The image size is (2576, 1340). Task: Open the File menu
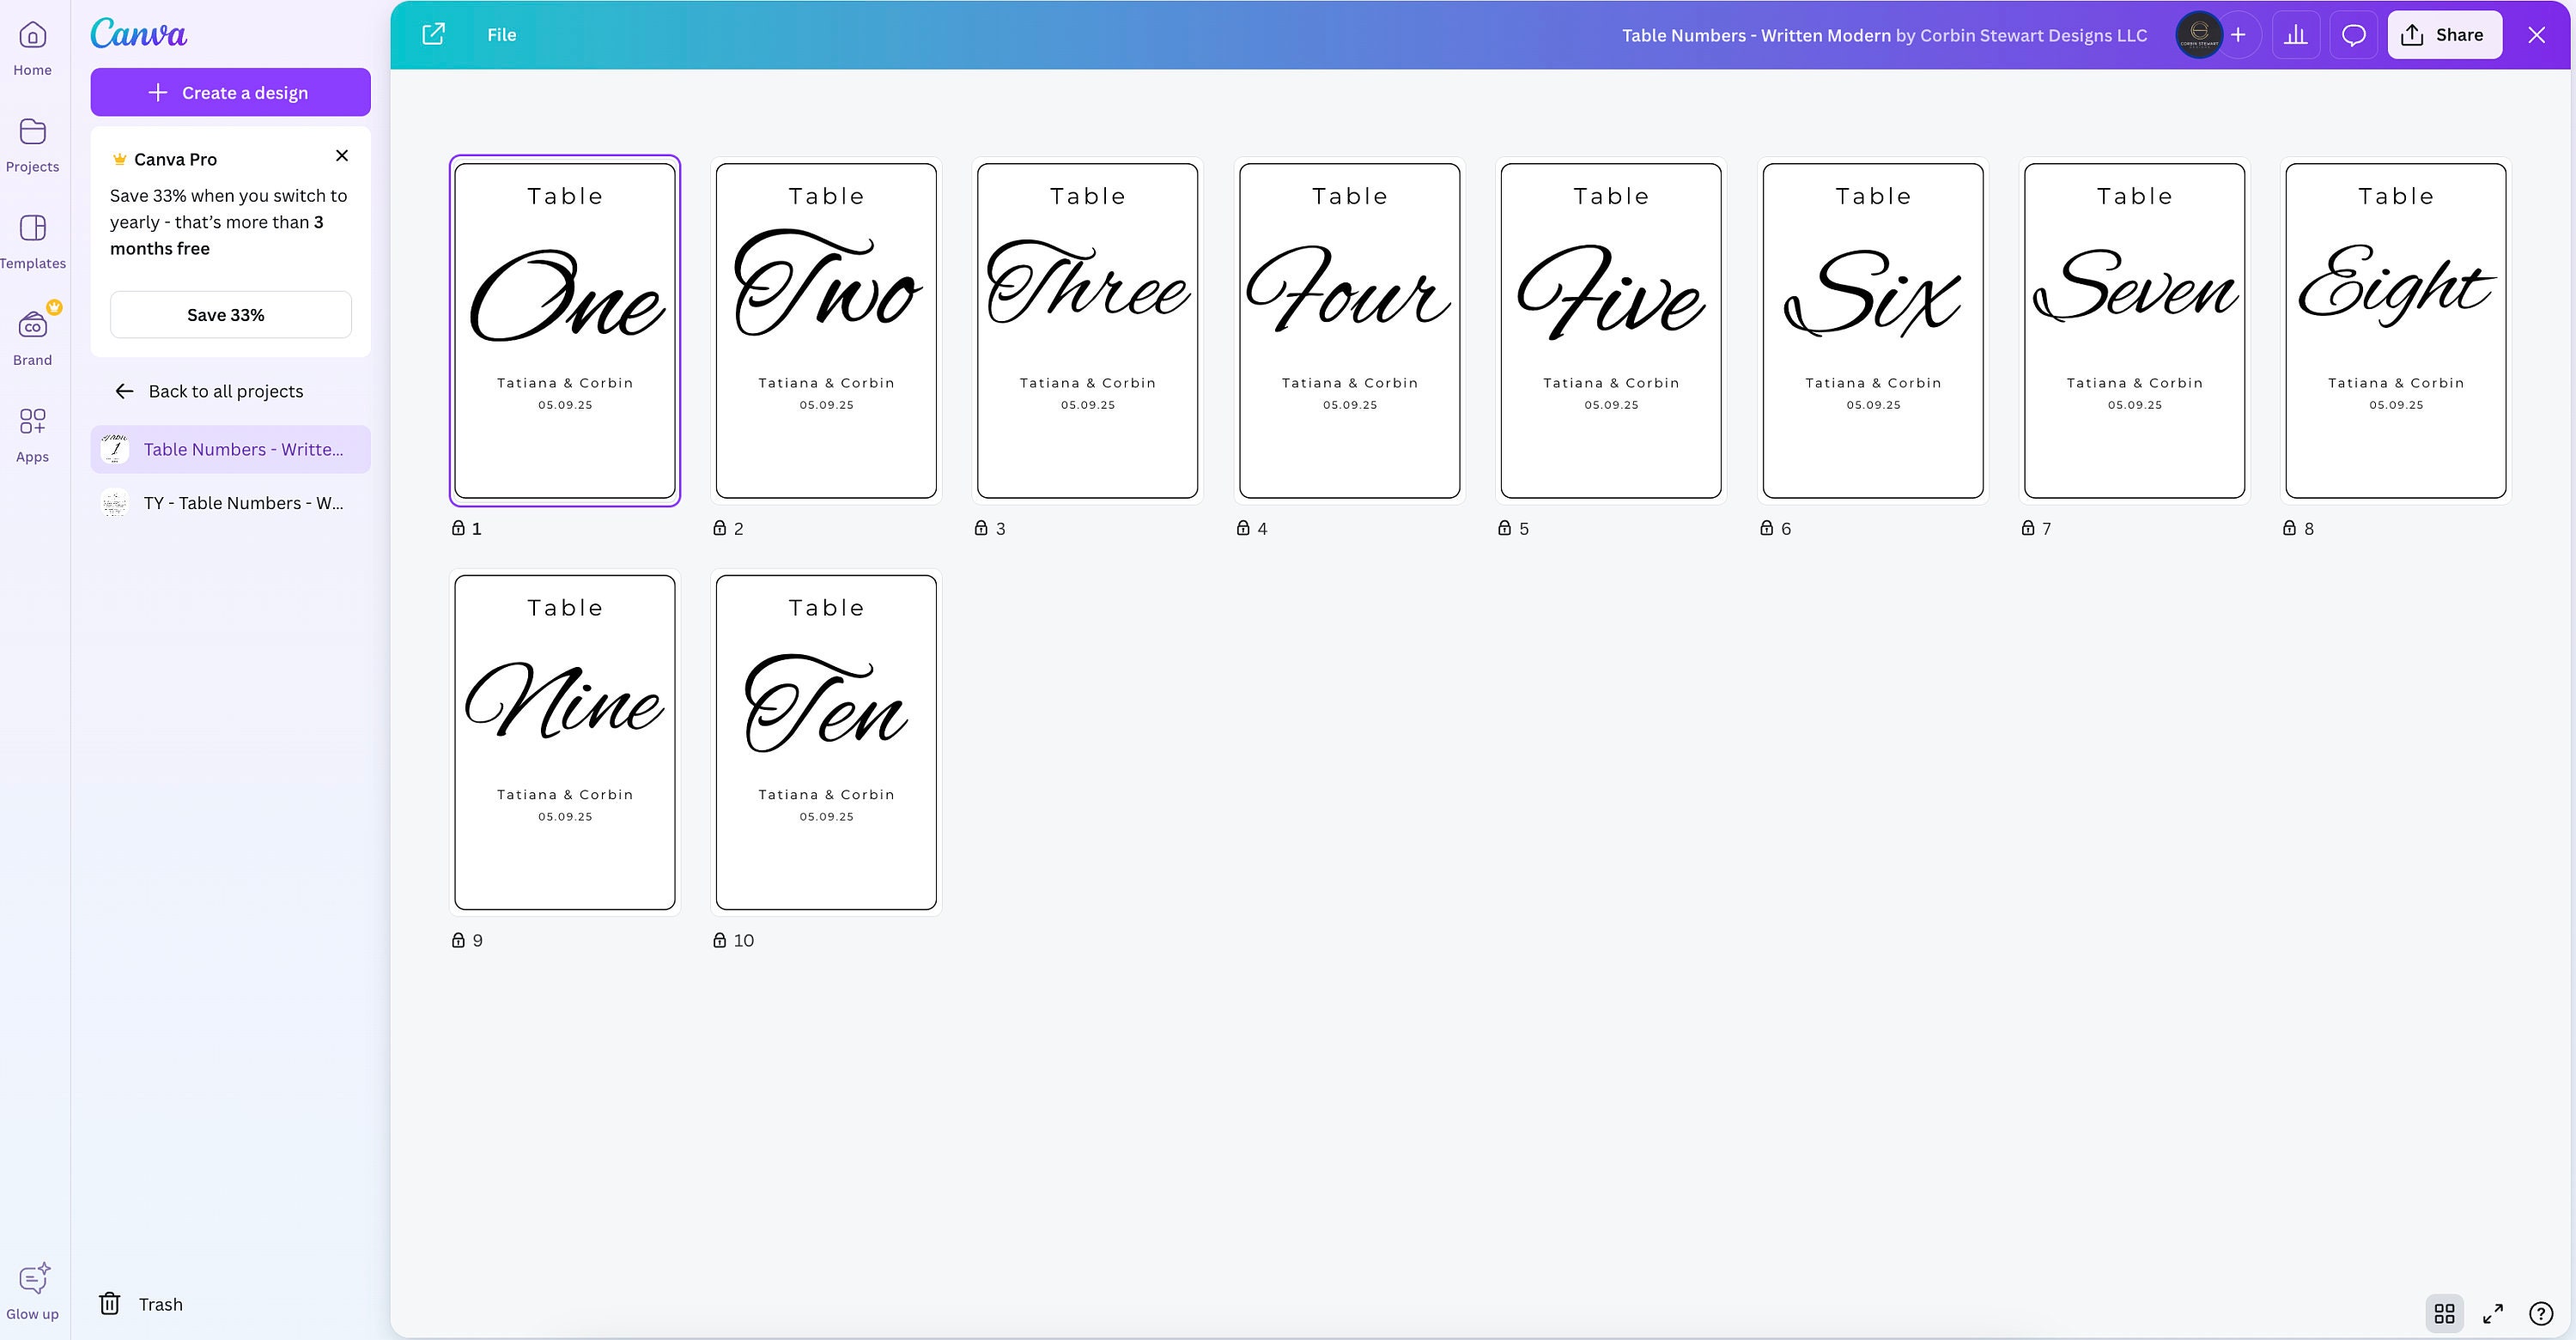502,35
